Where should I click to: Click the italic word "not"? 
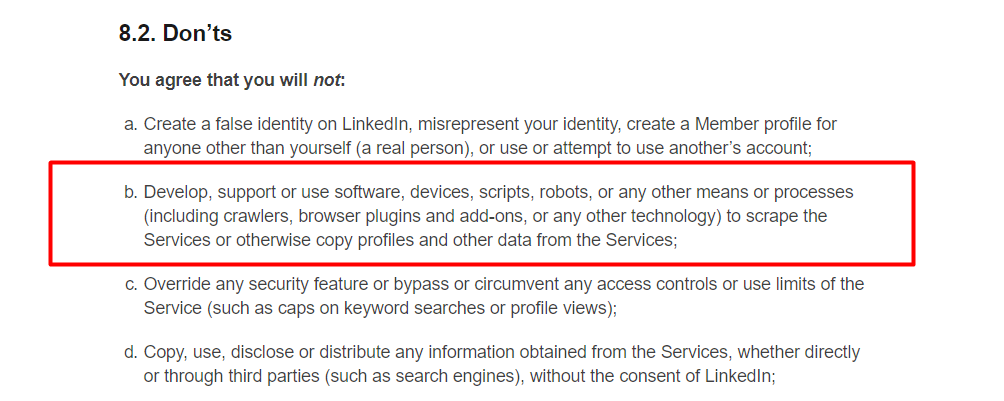pyautogui.click(x=327, y=80)
